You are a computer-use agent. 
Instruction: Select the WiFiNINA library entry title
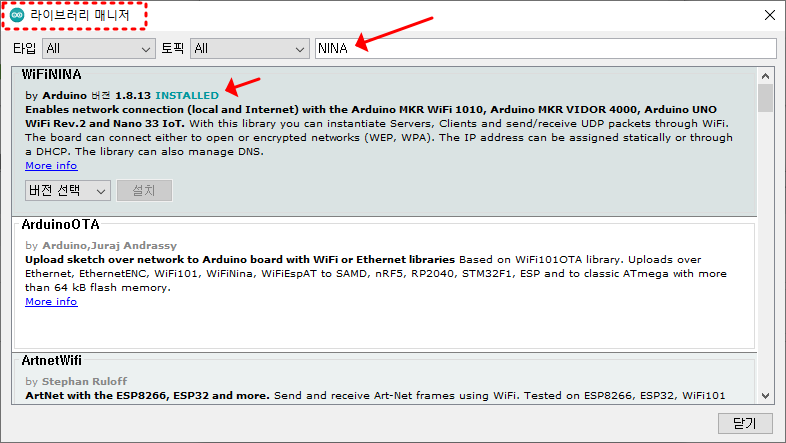[51, 75]
